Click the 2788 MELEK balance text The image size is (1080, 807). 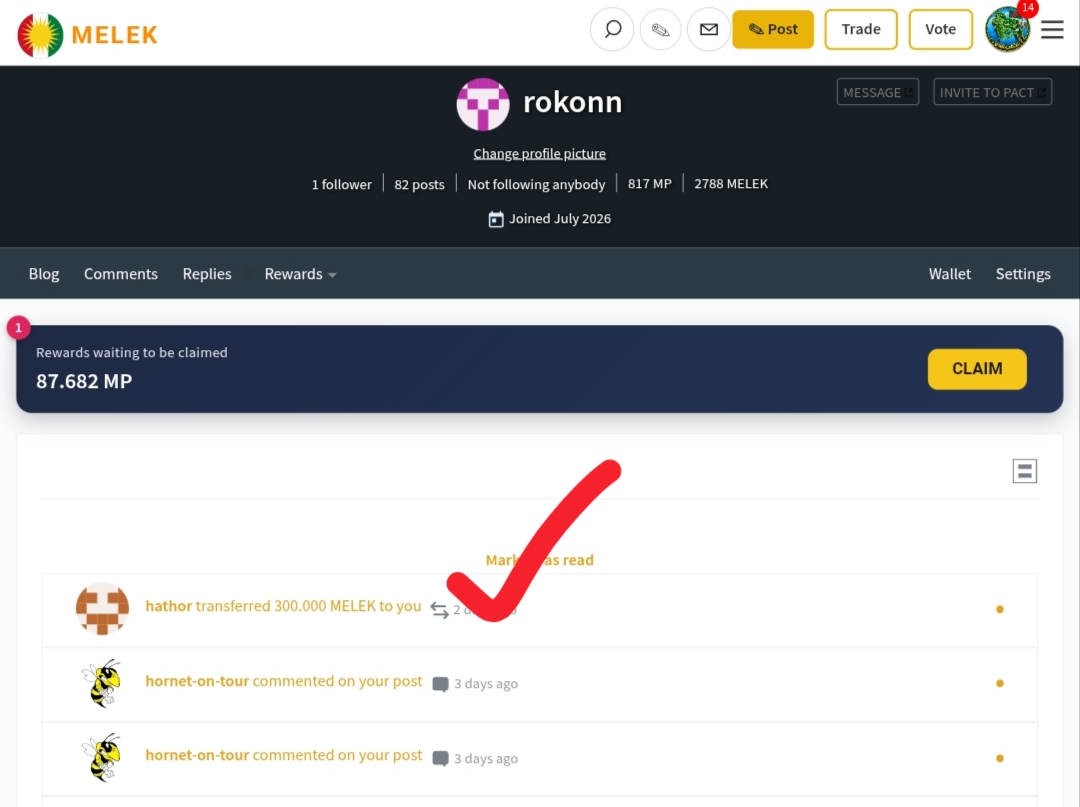(x=731, y=184)
